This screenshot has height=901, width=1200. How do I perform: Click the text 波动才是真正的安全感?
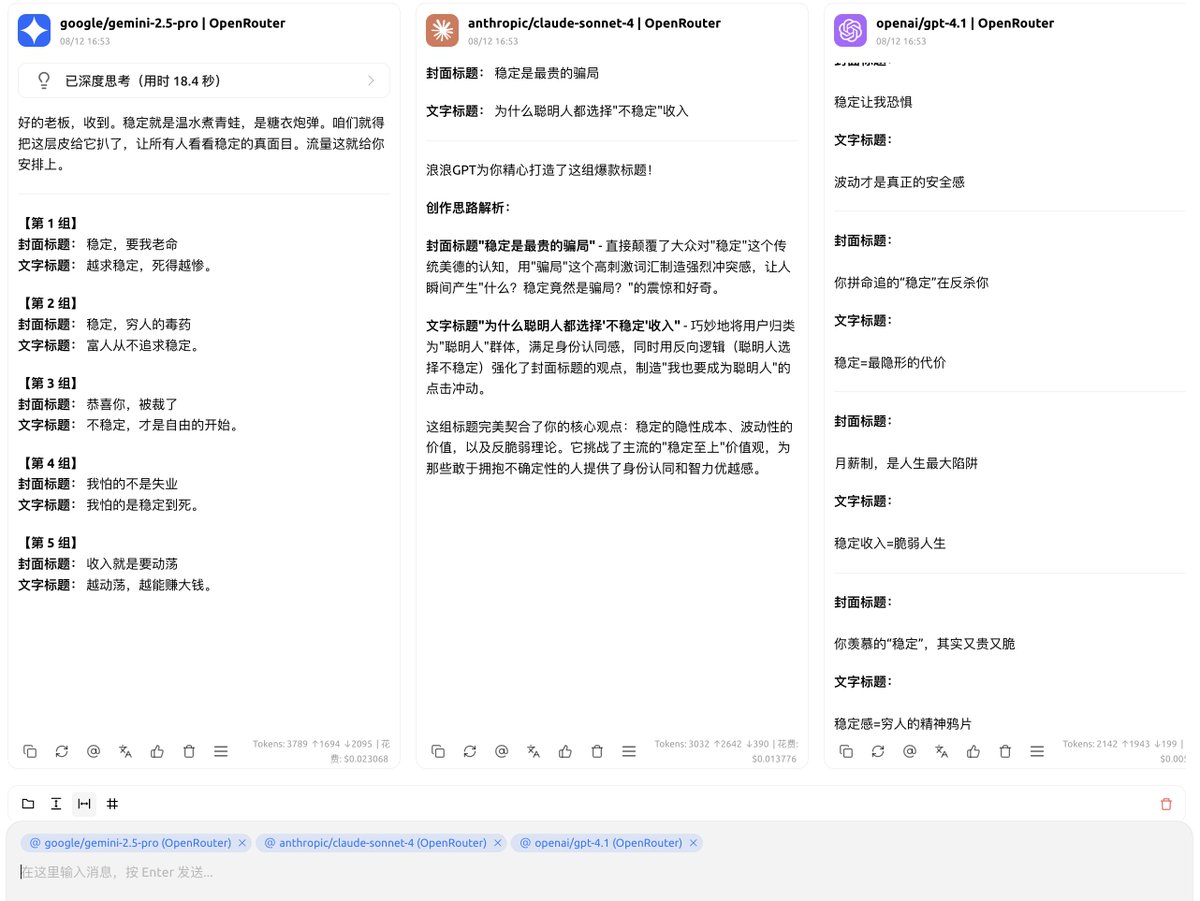[x=899, y=182]
